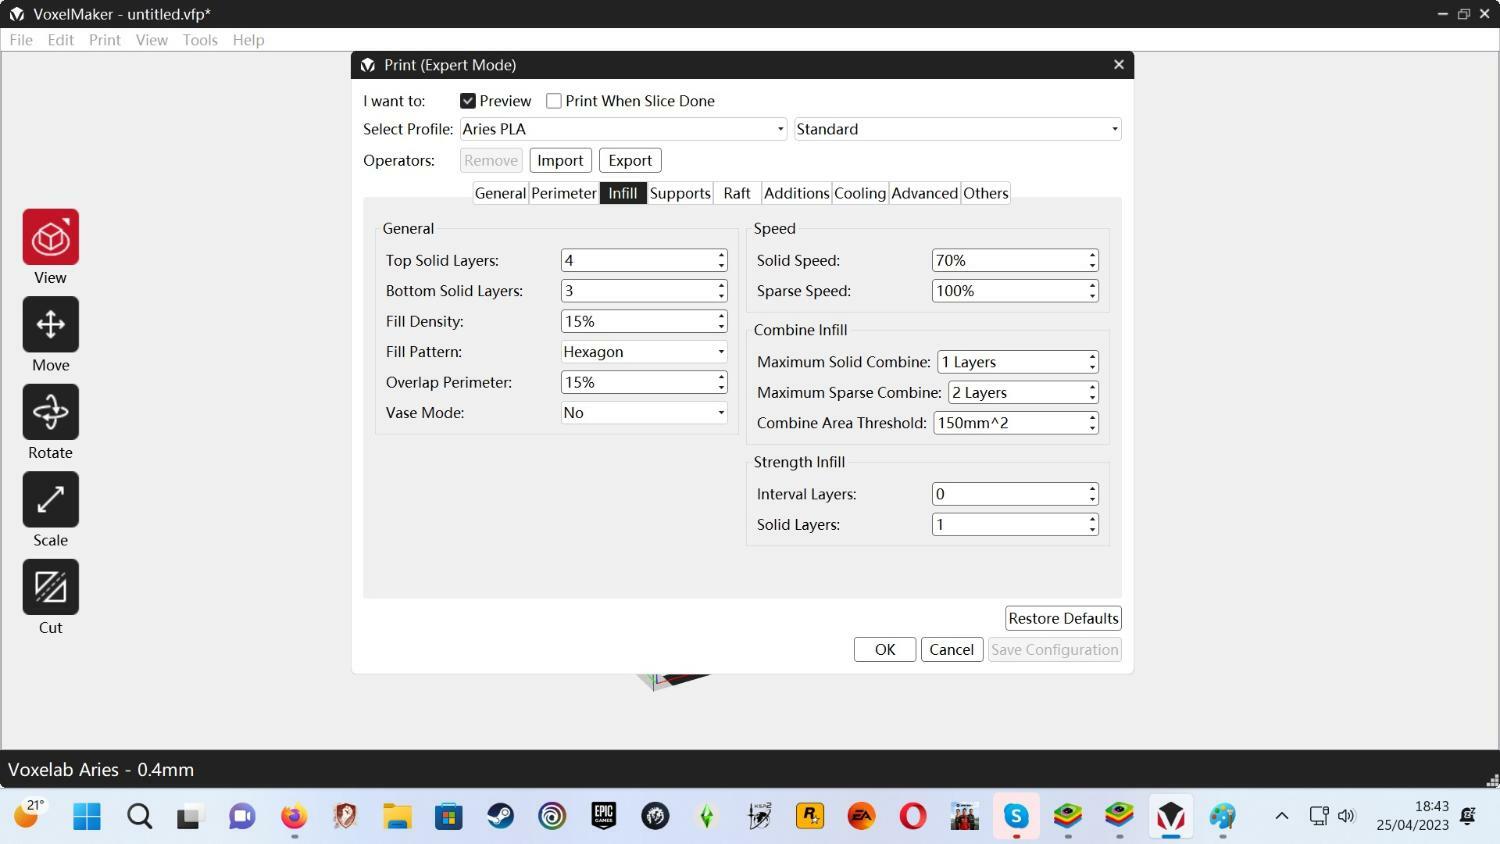
Task: Increase Top Solid Layers stepper
Action: tap(721, 255)
